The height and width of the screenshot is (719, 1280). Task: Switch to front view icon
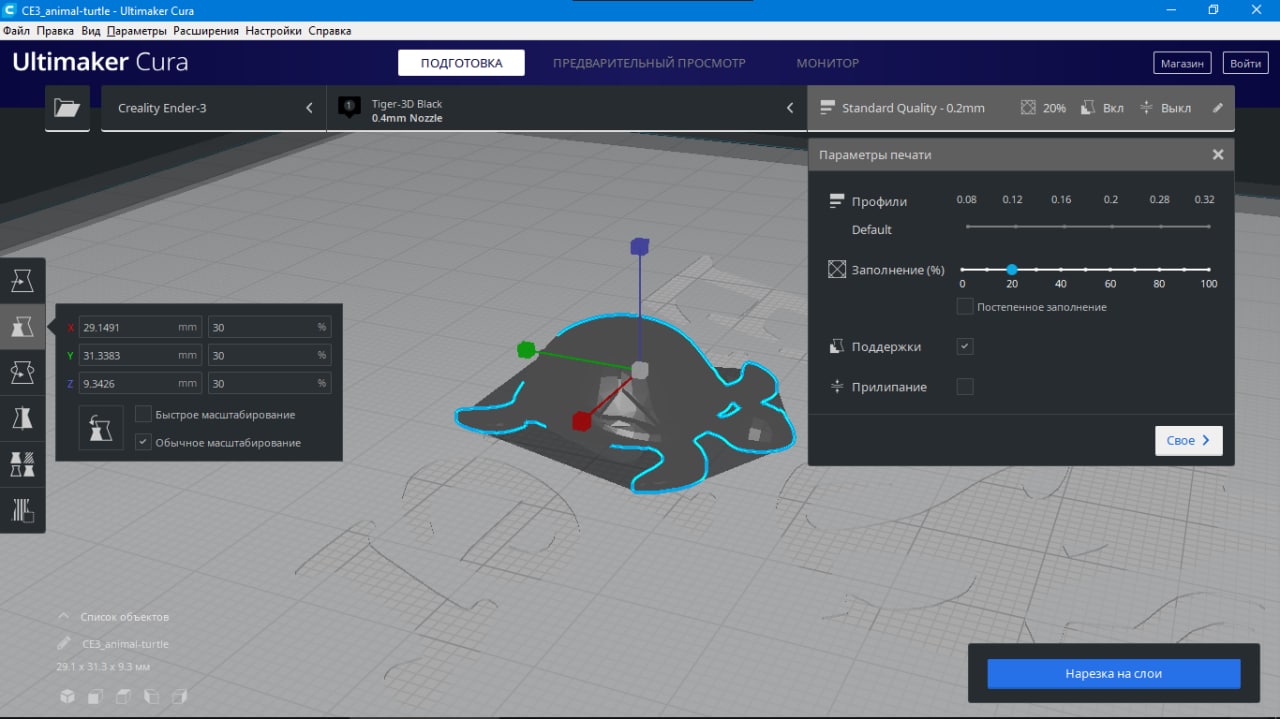[x=95, y=696]
